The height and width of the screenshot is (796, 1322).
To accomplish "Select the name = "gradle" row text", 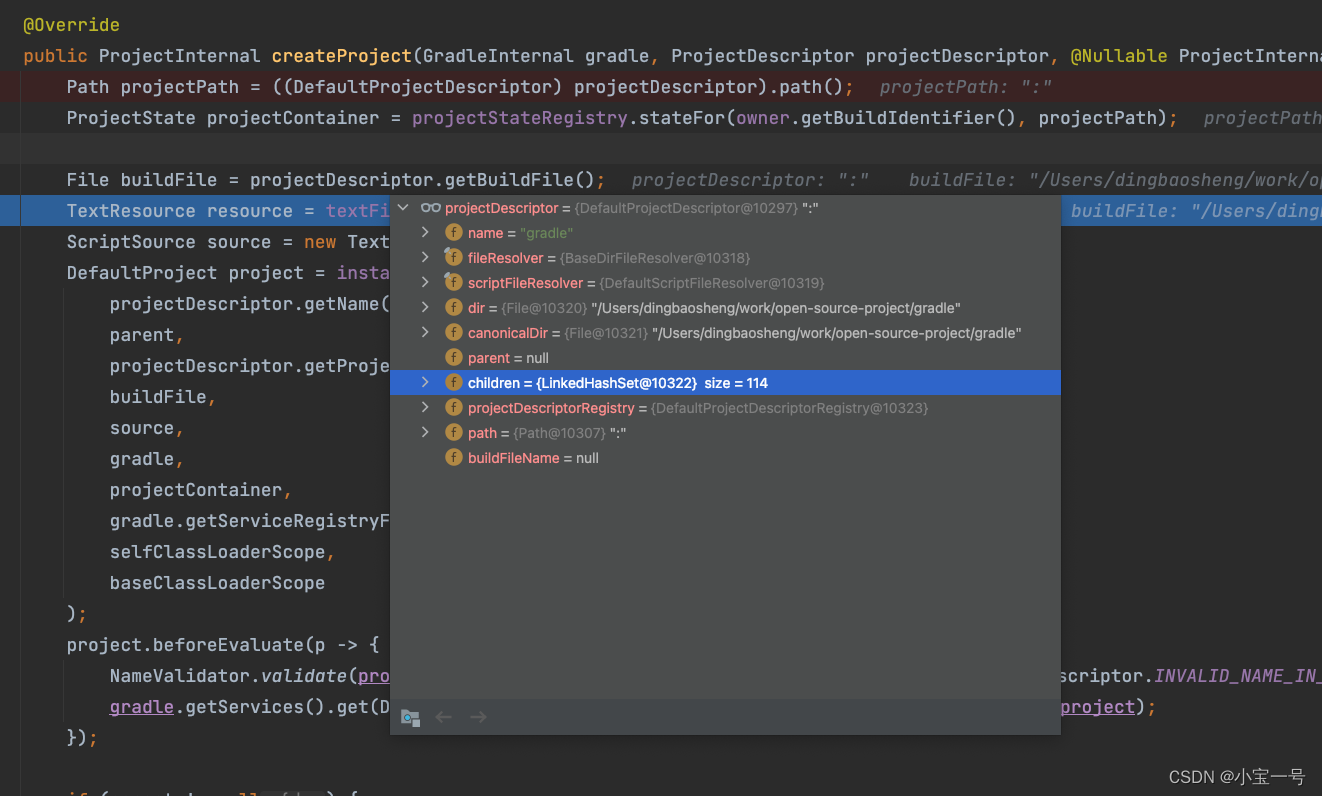I will pos(520,233).
